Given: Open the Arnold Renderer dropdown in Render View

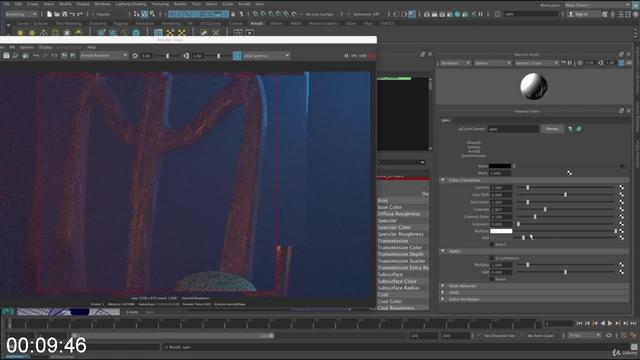Looking at the screenshot, I should pos(104,56).
